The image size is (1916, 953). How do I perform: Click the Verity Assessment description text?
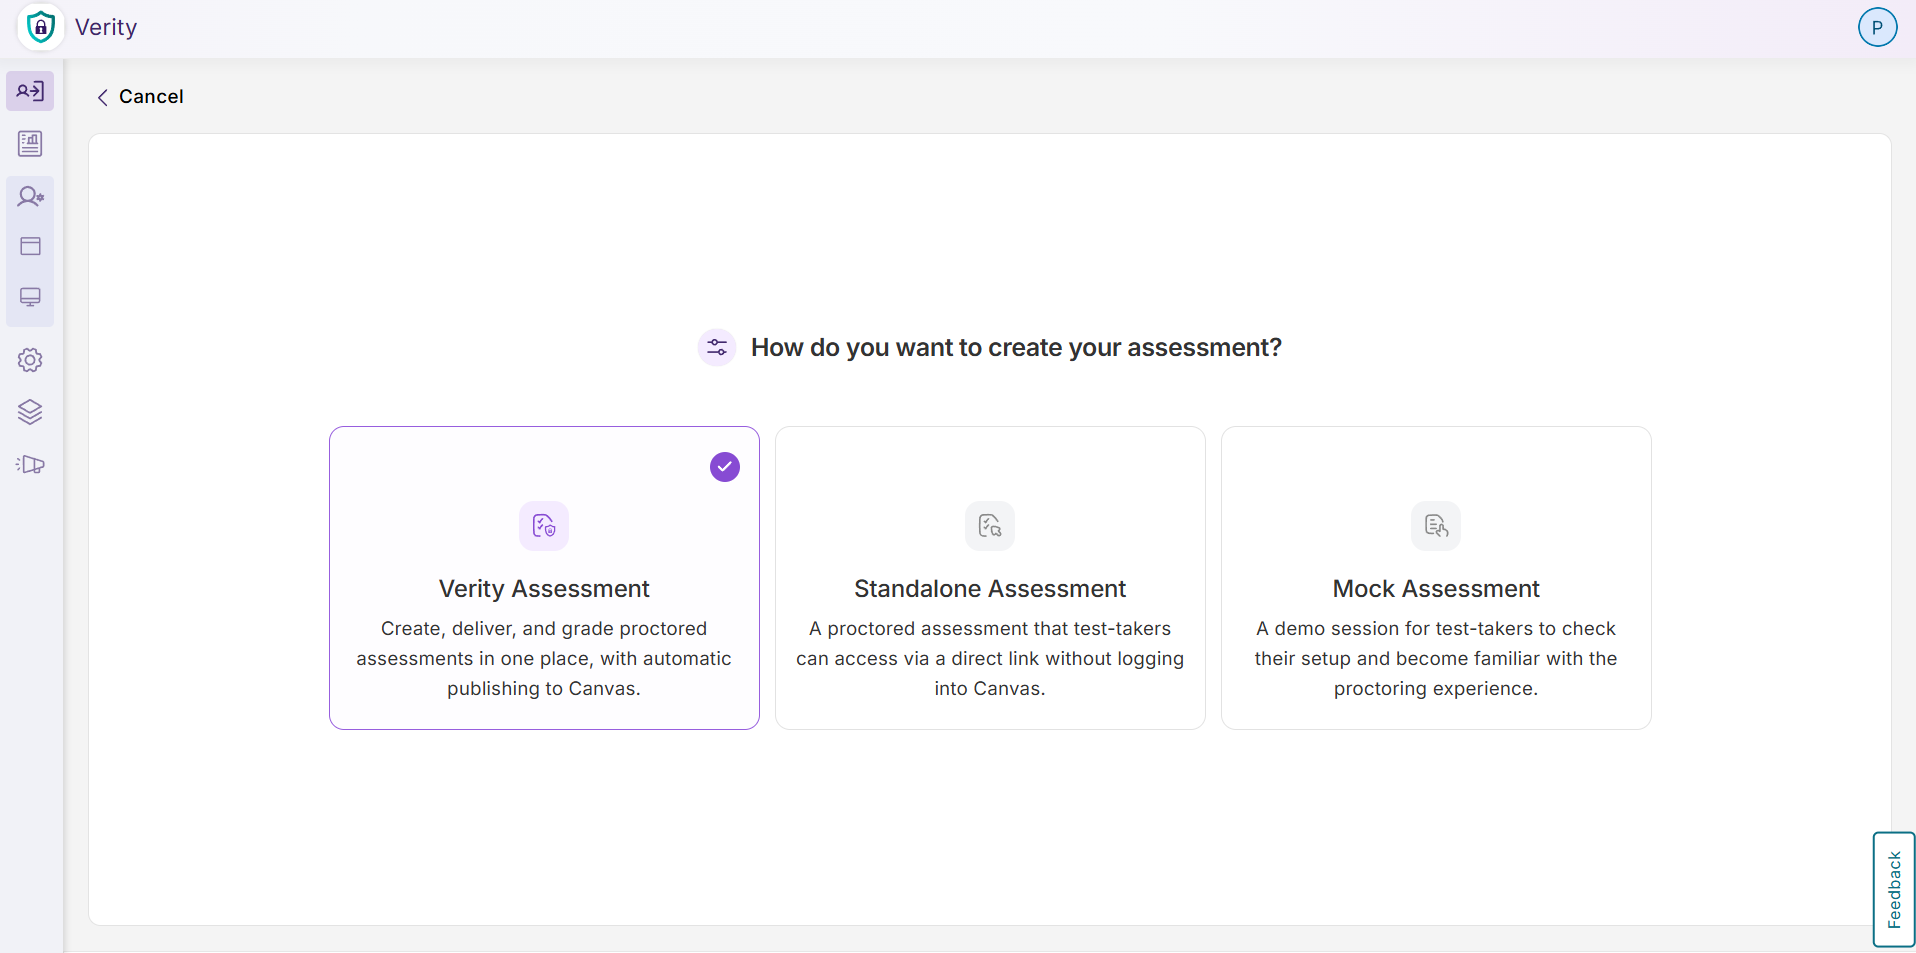[x=544, y=659]
